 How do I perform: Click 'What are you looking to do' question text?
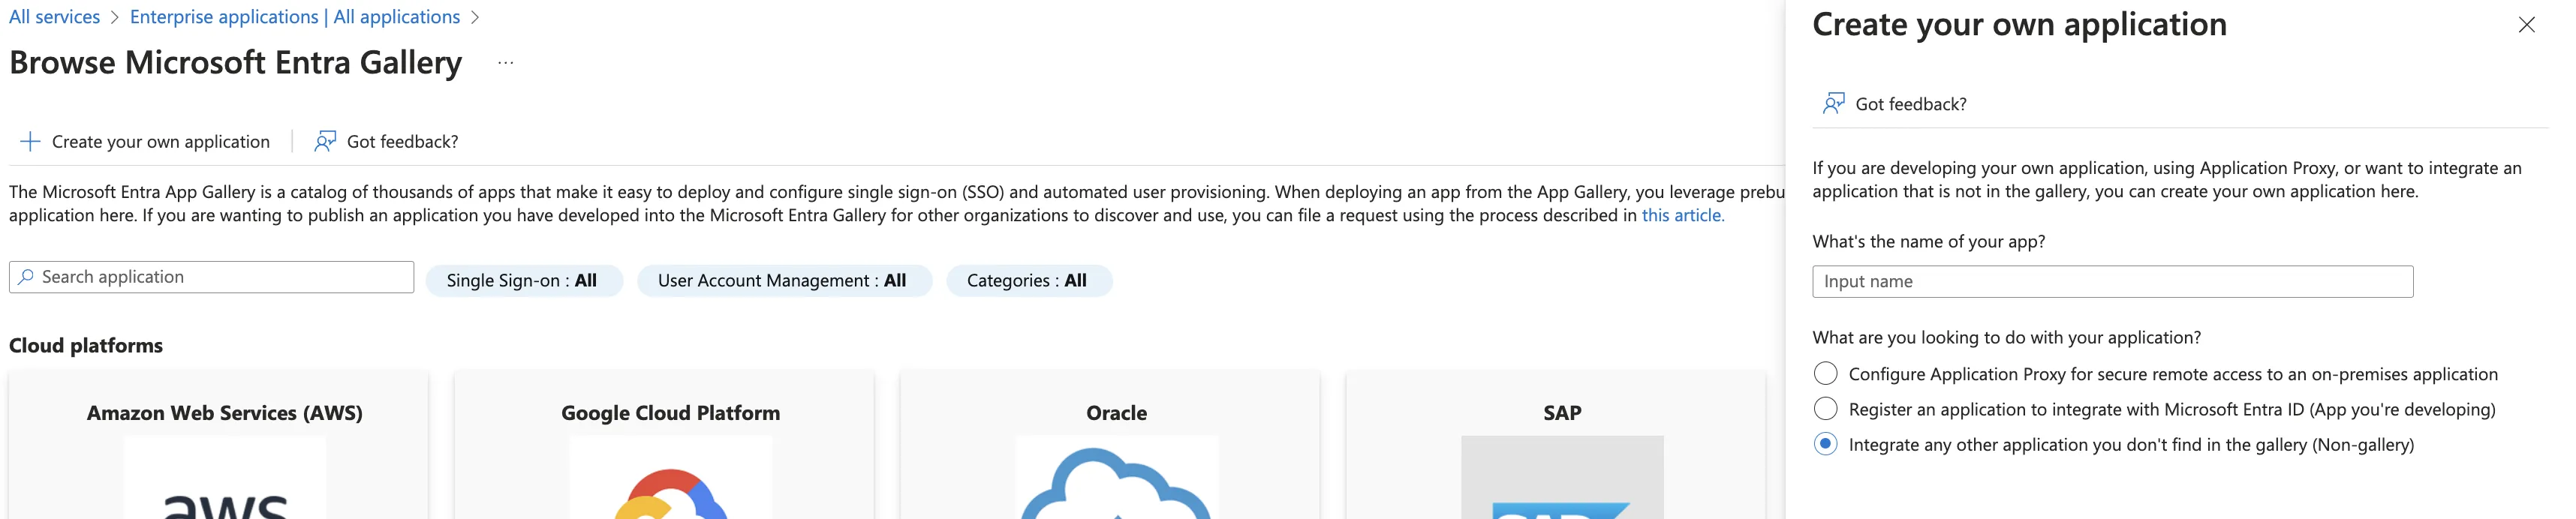(2007, 337)
